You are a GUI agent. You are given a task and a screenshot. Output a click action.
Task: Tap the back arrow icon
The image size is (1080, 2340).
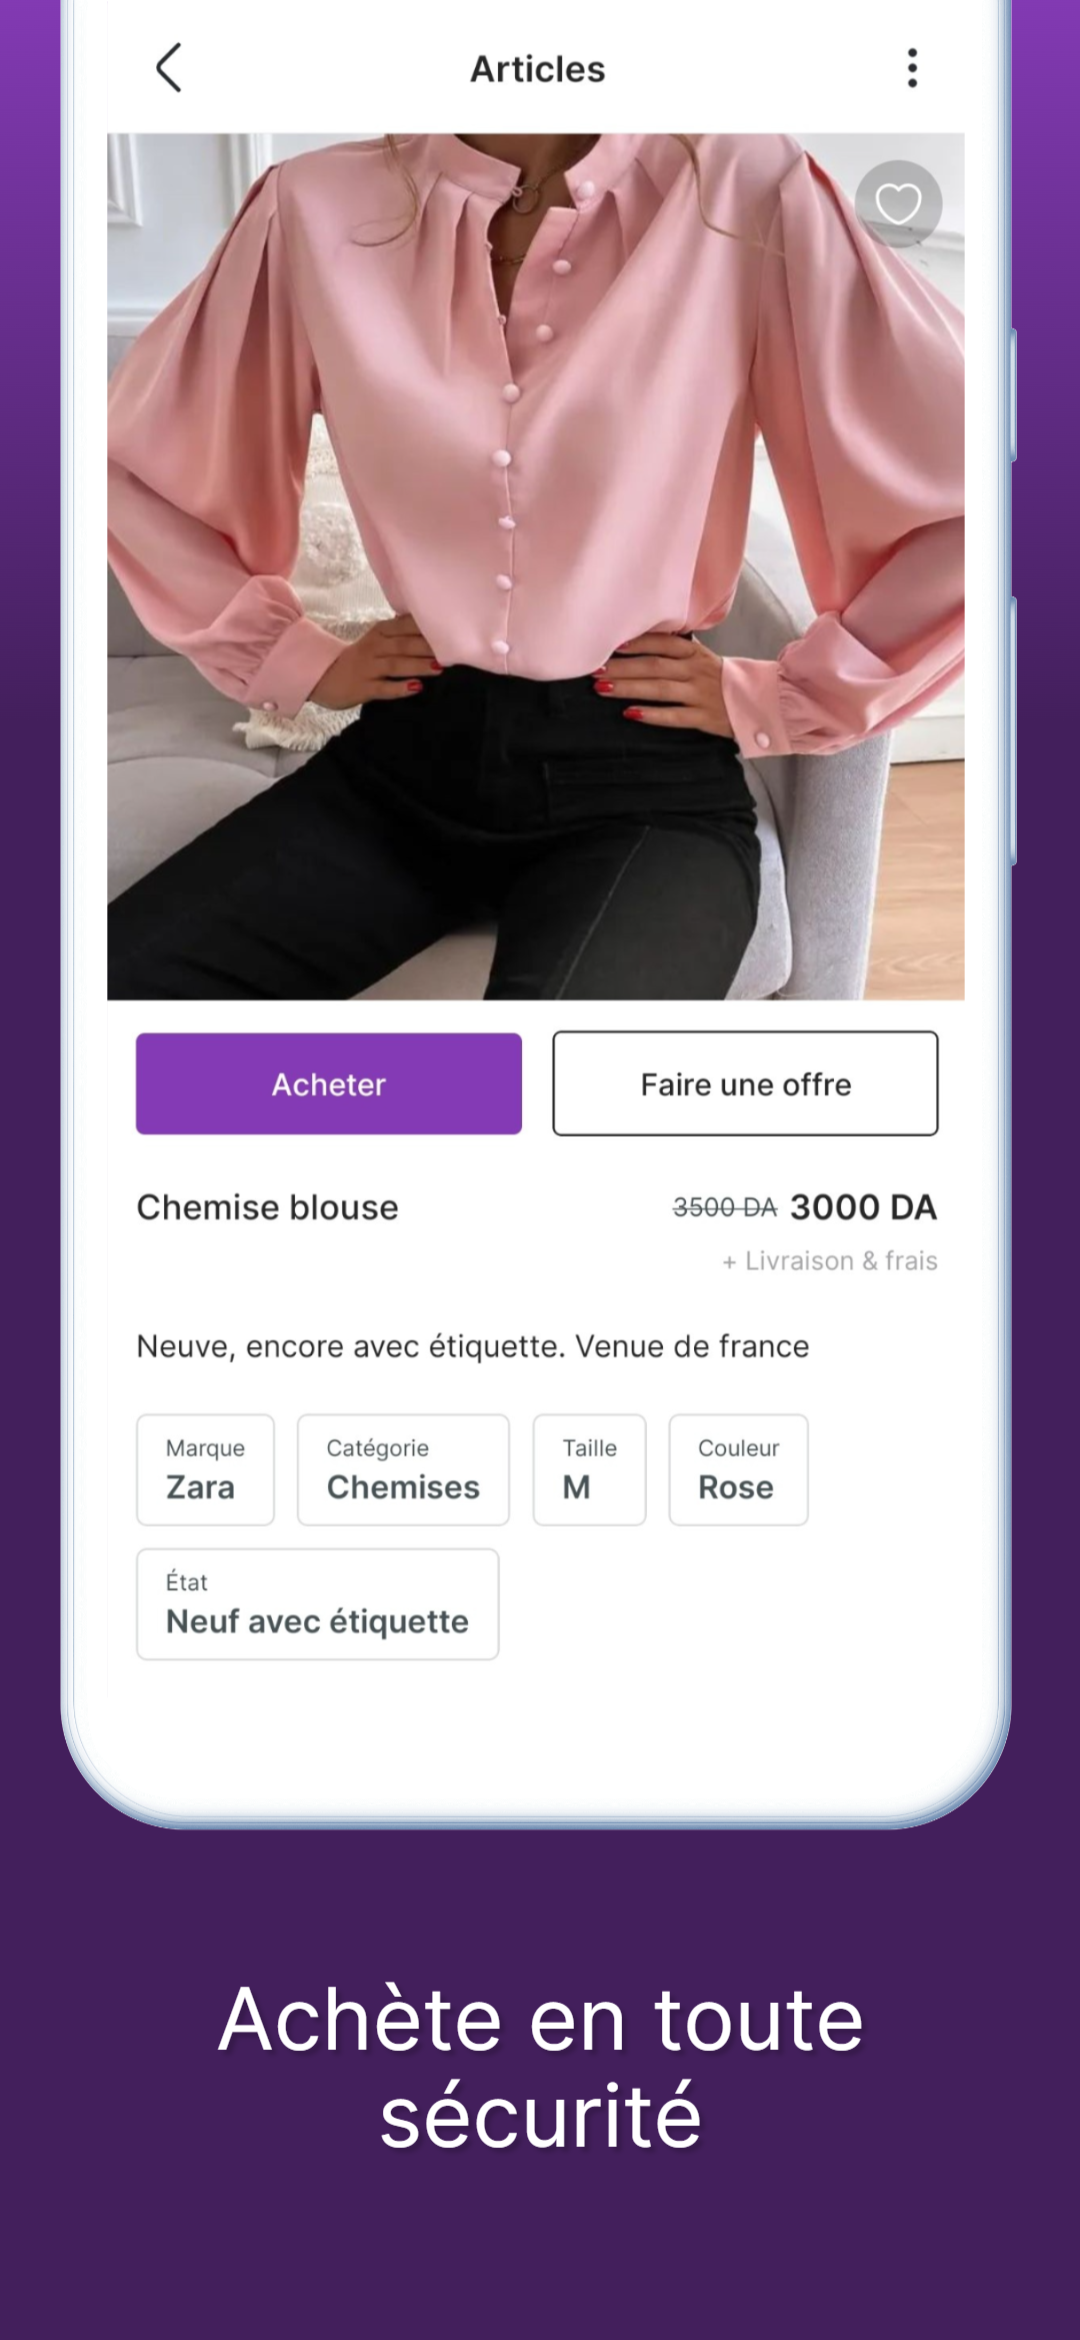point(169,68)
